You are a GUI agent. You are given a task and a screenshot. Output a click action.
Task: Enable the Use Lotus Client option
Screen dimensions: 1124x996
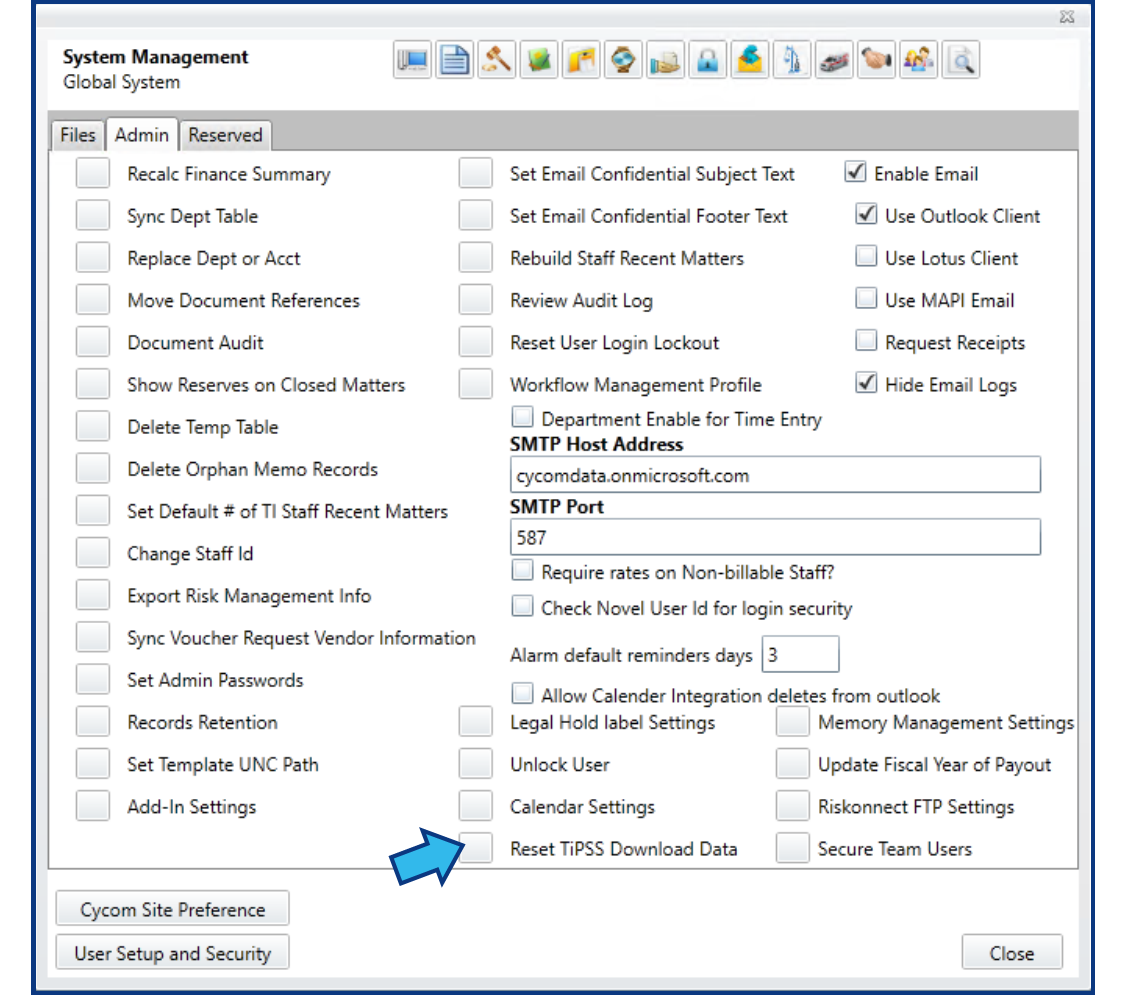[866, 258]
